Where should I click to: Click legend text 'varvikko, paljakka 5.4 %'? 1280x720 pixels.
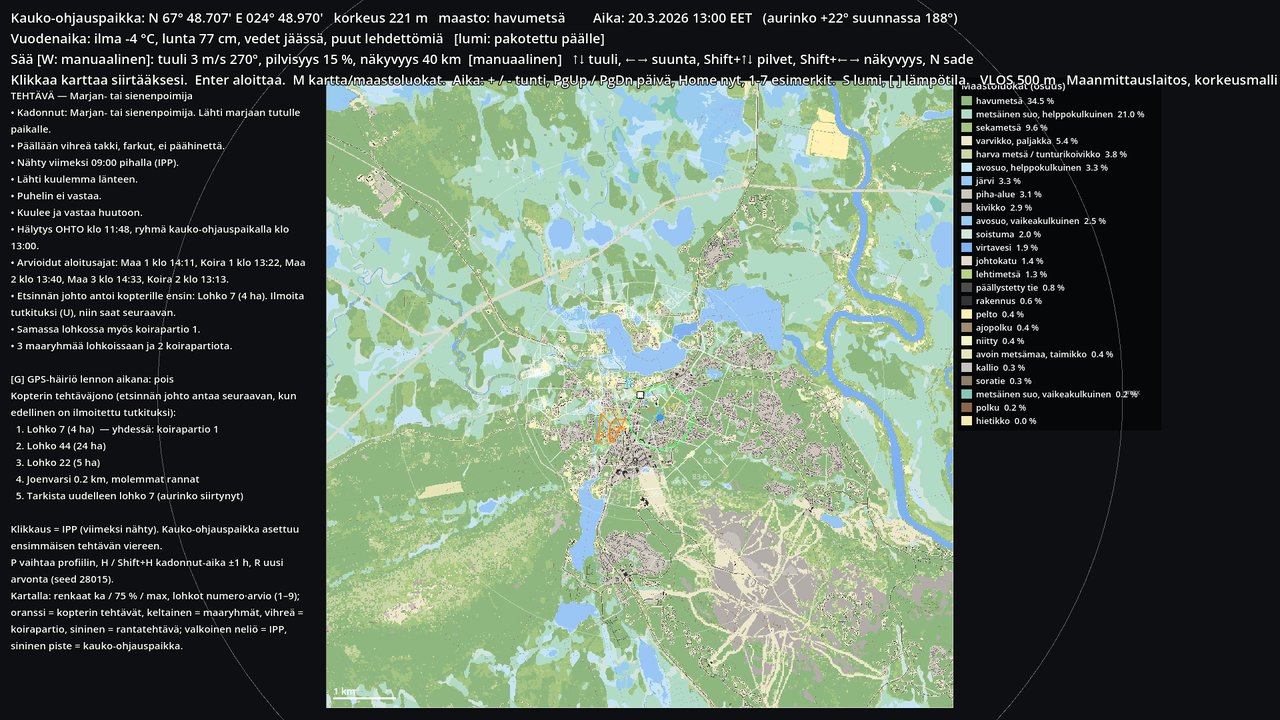click(1027, 141)
